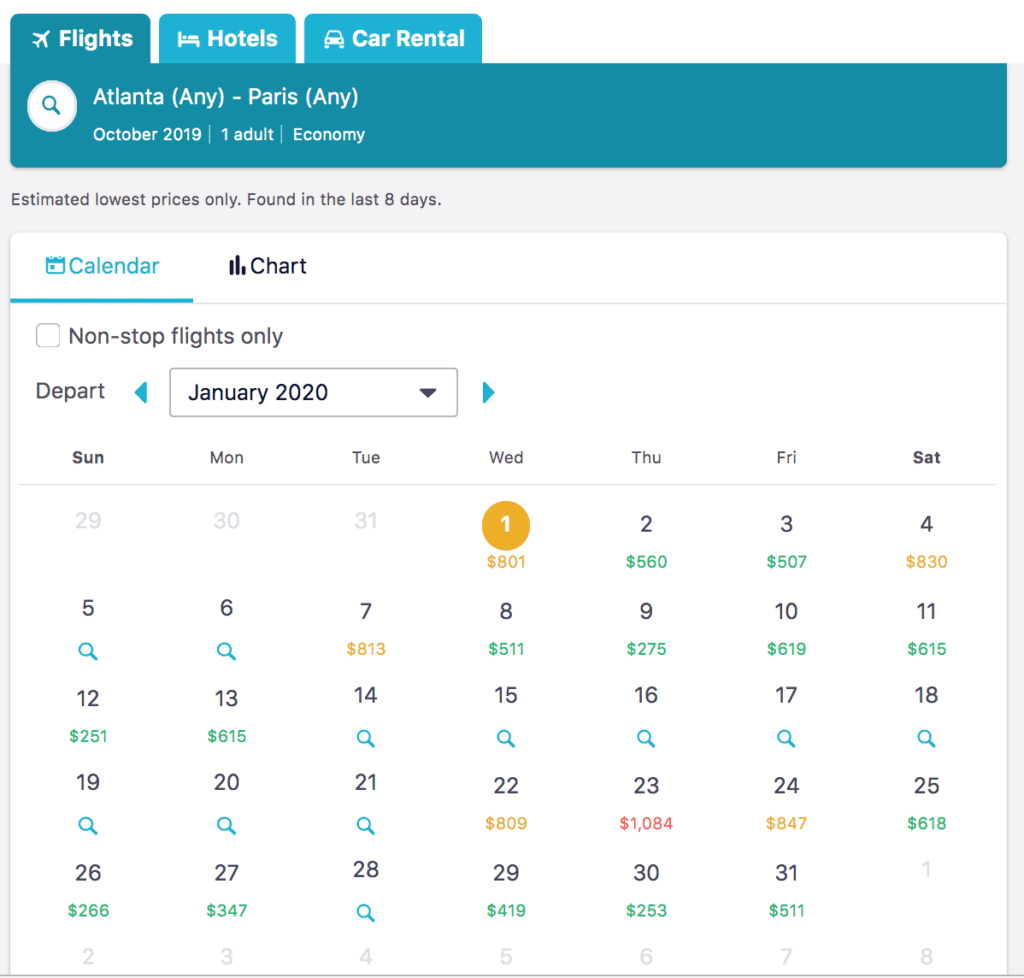Click the magnifier to load January 14 price
Viewport: 1024px width, 978px height.
coord(366,738)
